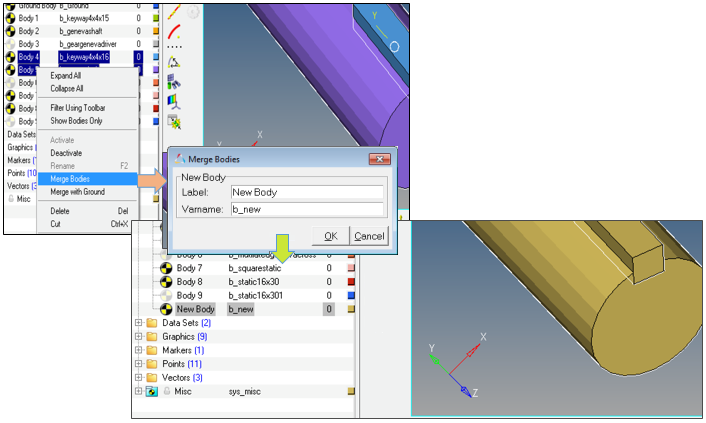Image resolution: width=706 pixels, height=423 pixels.
Task: Expand the Data Sets folder node
Action: tap(139, 323)
